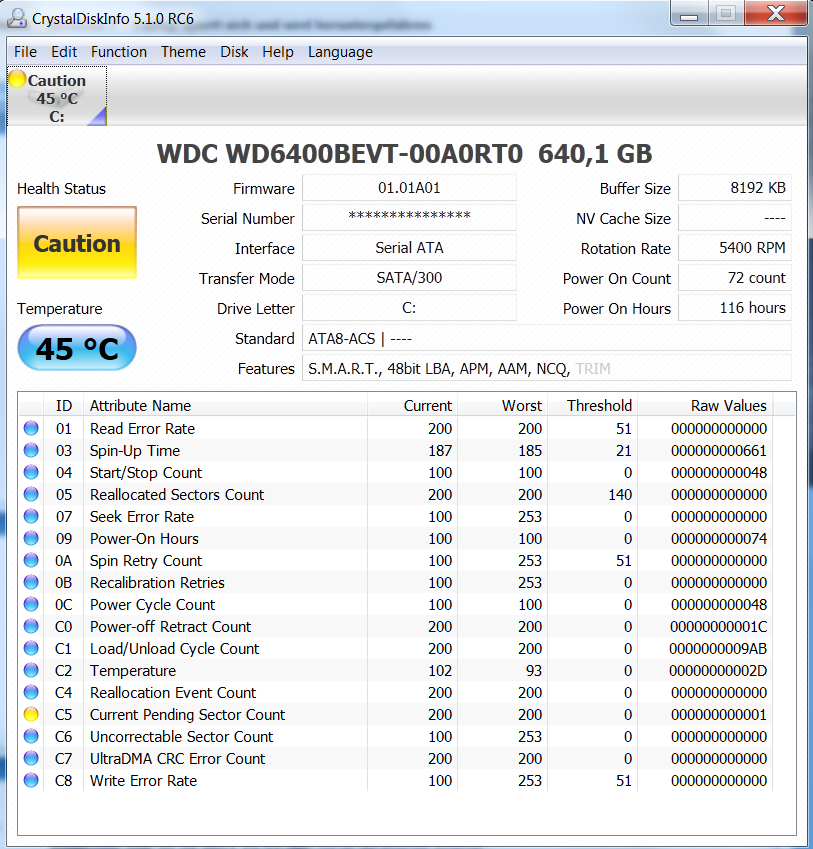Click the status icon for Reallocated Sectors Count

(31, 494)
